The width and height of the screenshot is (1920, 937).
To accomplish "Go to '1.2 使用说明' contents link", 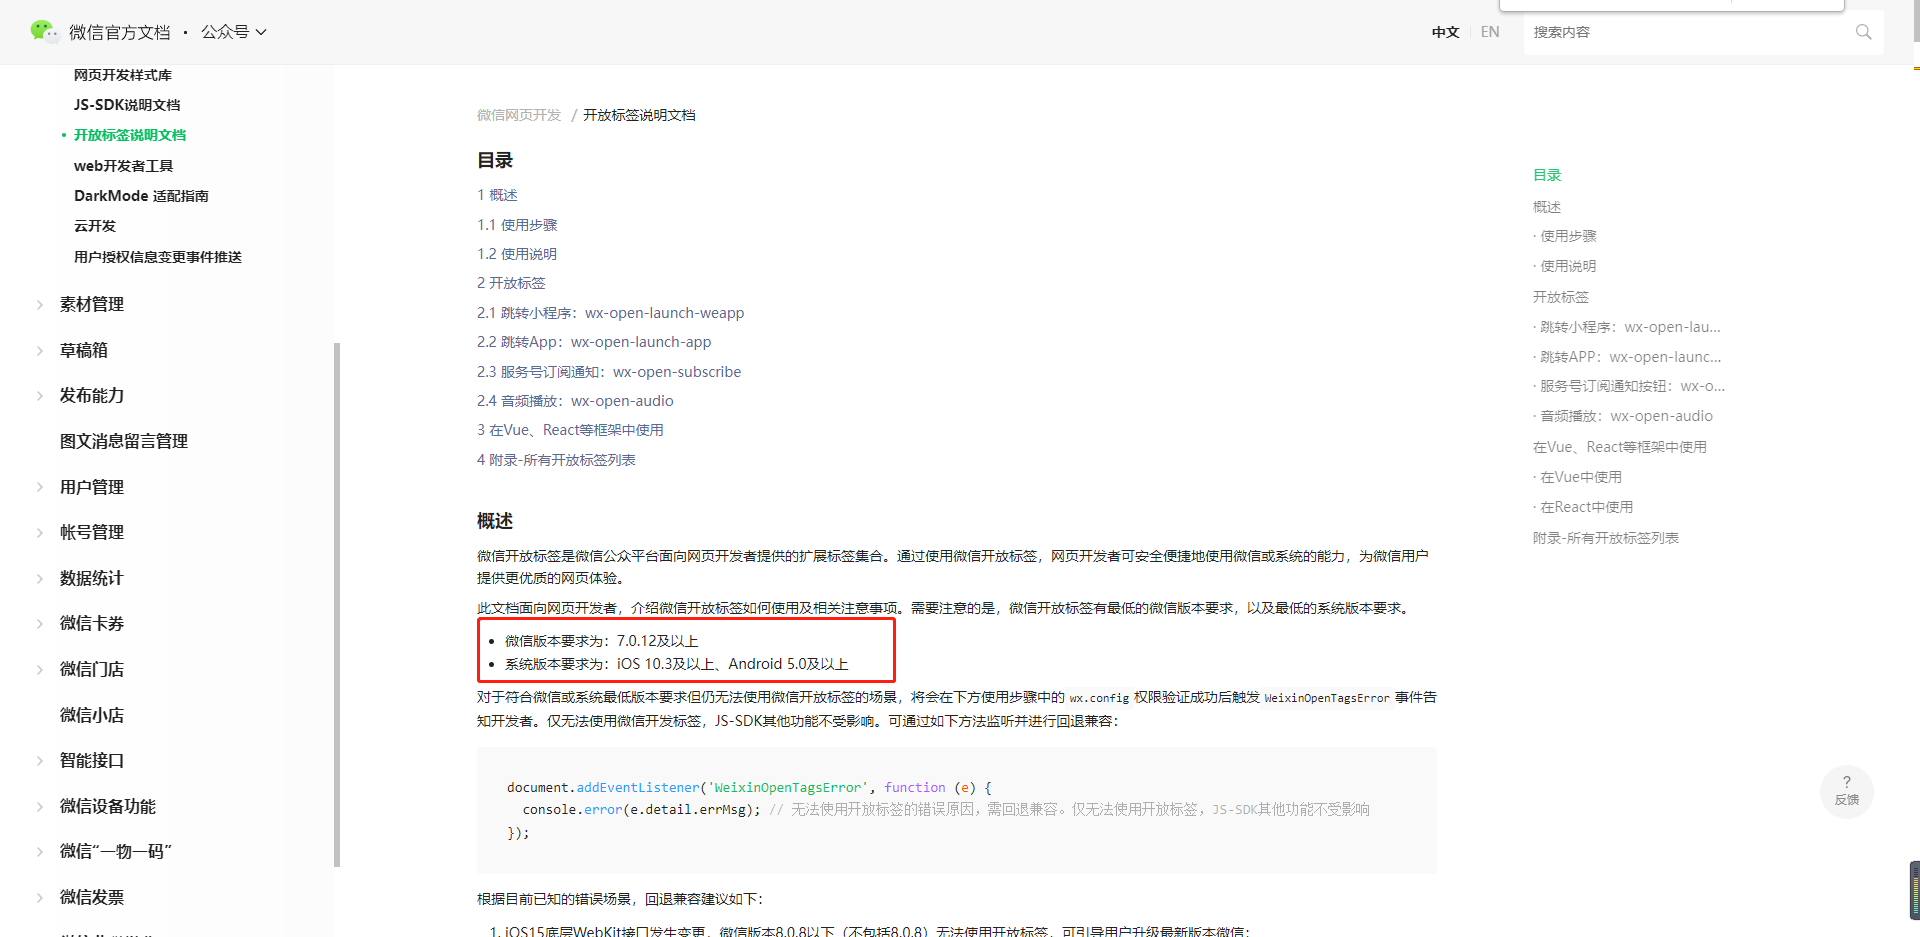I will (517, 254).
